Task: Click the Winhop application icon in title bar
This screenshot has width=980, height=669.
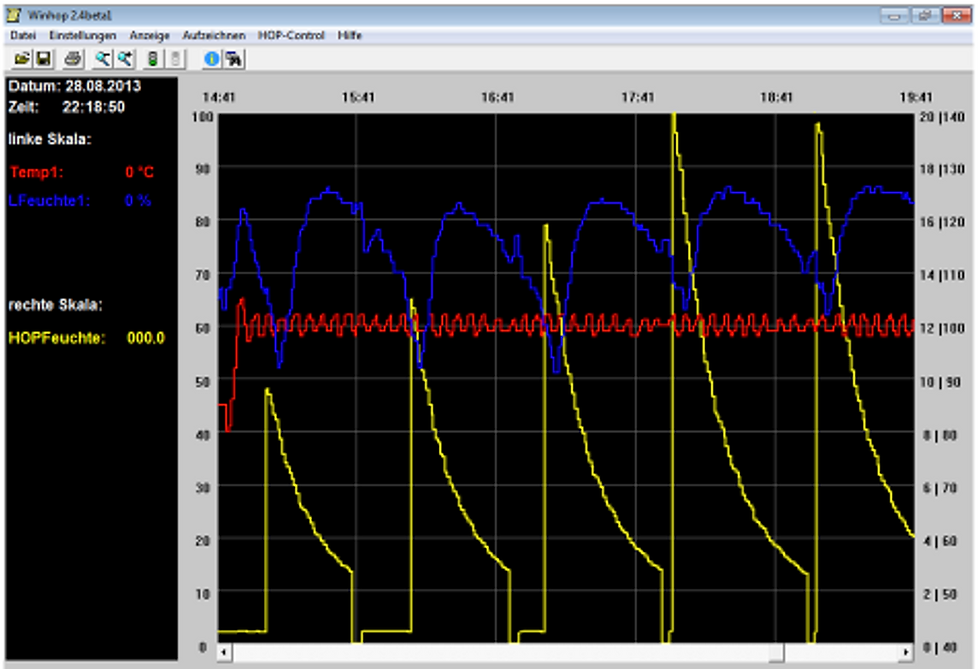Action: 14,15
